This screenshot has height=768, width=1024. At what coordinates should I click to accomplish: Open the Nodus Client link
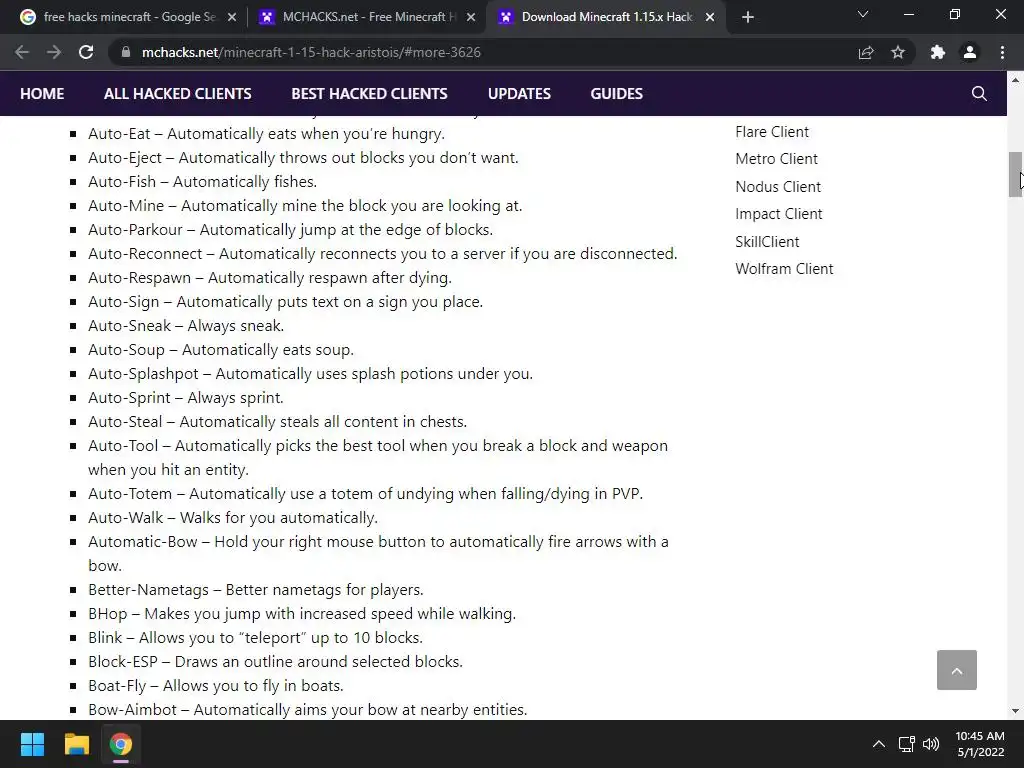click(x=778, y=187)
